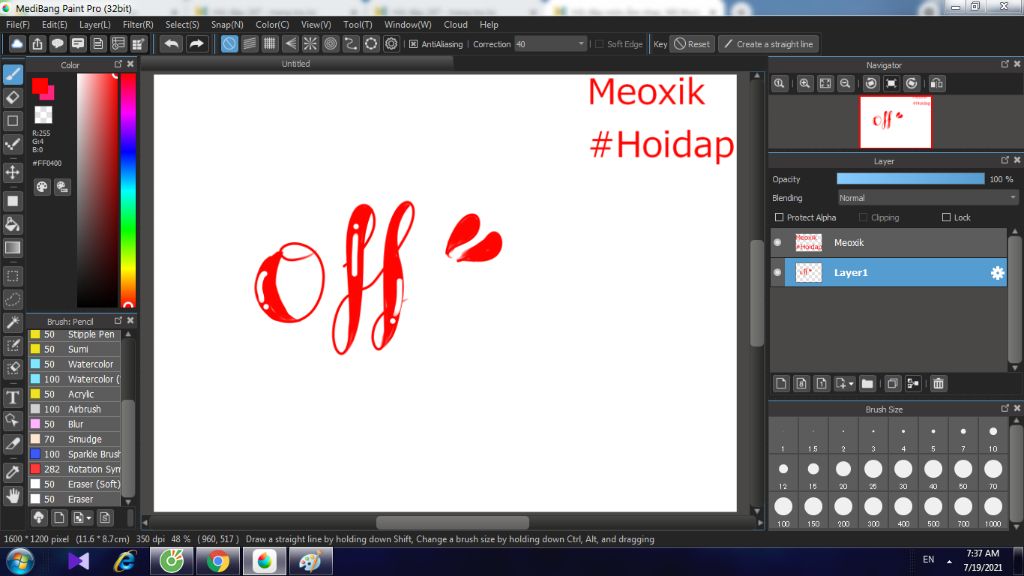This screenshot has height=576, width=1024.
Task: Open the Window menu
Action: (408, 24)
